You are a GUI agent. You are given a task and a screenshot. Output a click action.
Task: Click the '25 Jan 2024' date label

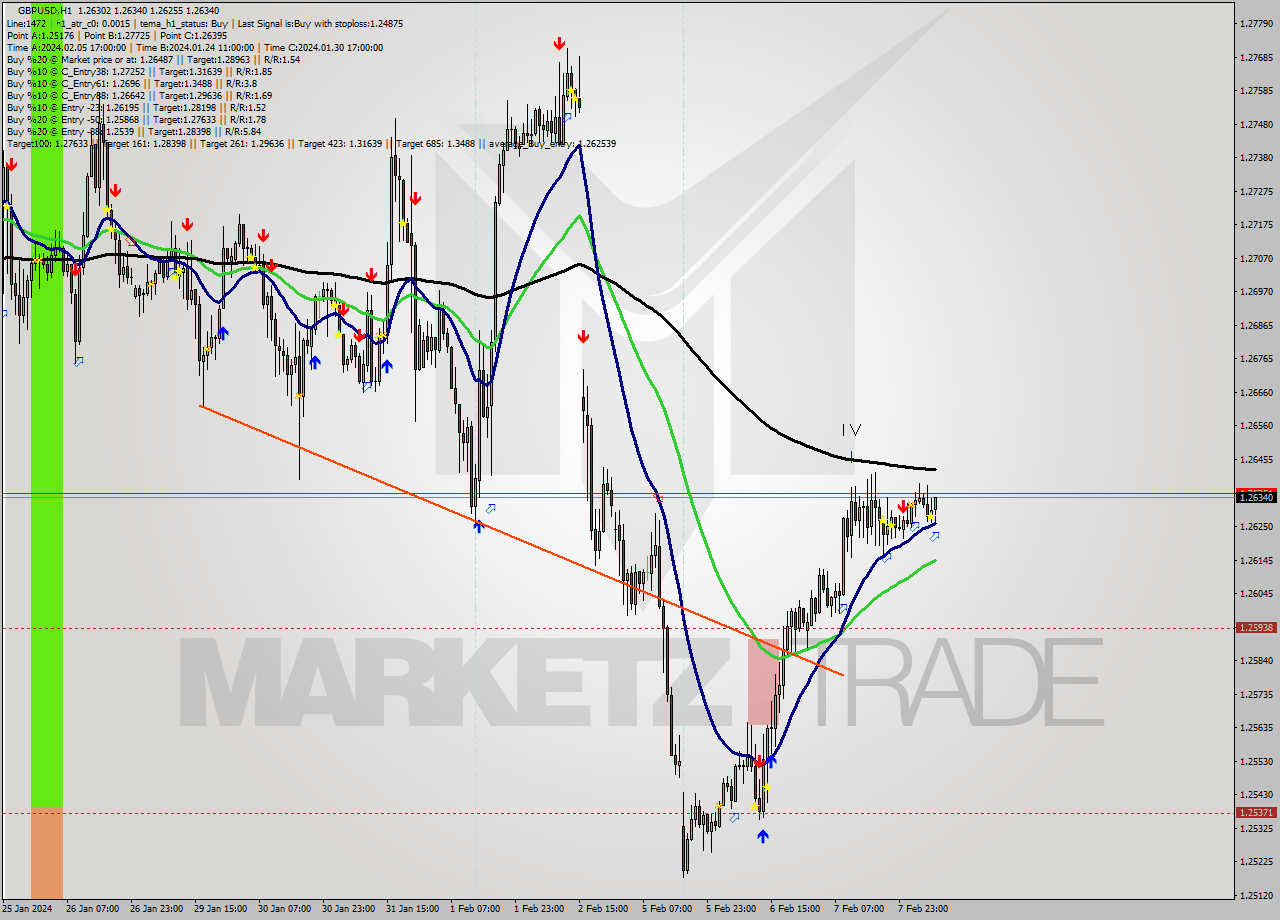27,909
